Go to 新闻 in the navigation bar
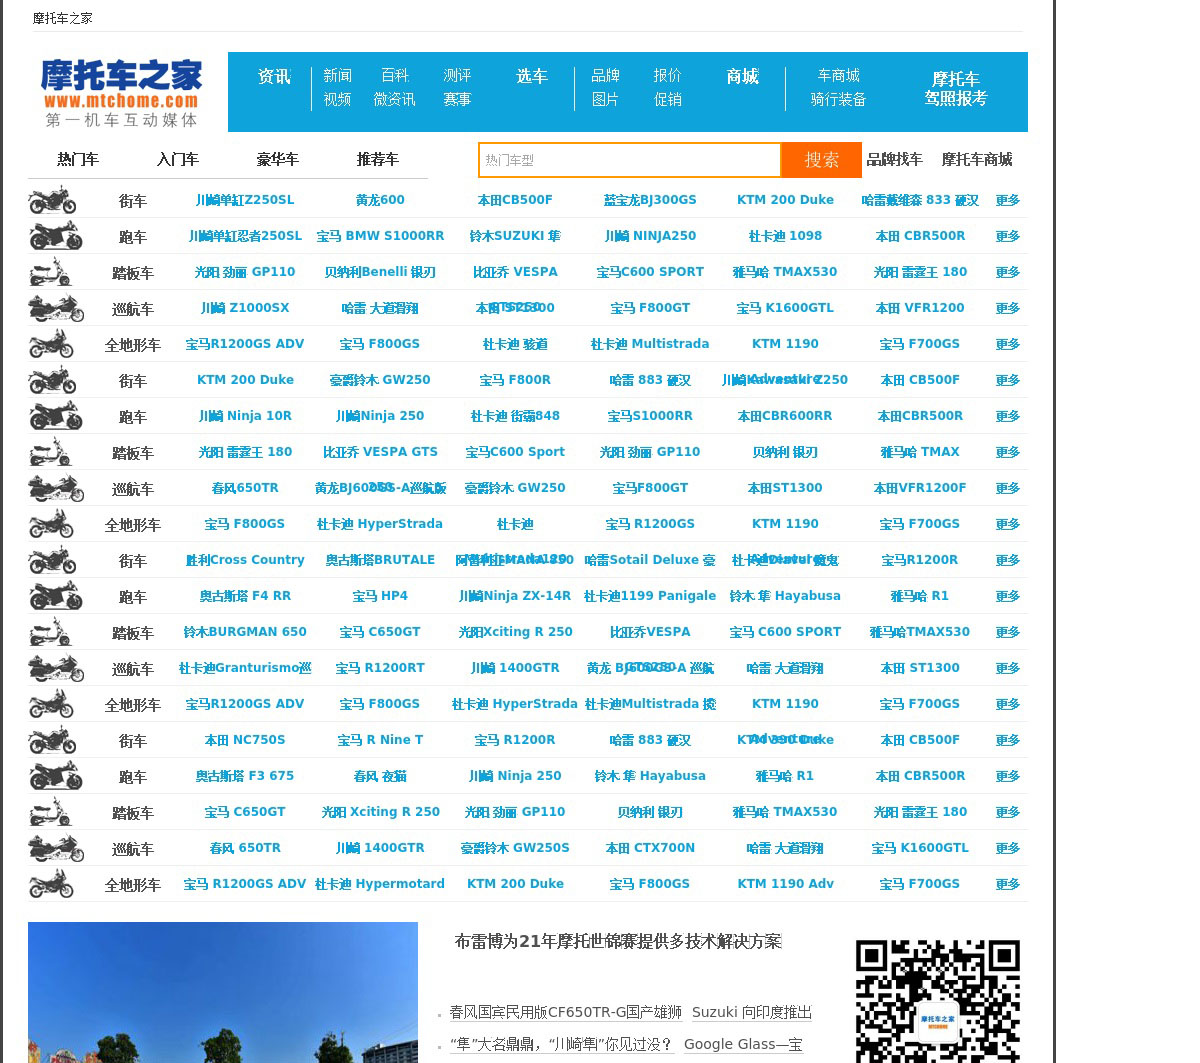 (x=337, y=76)
